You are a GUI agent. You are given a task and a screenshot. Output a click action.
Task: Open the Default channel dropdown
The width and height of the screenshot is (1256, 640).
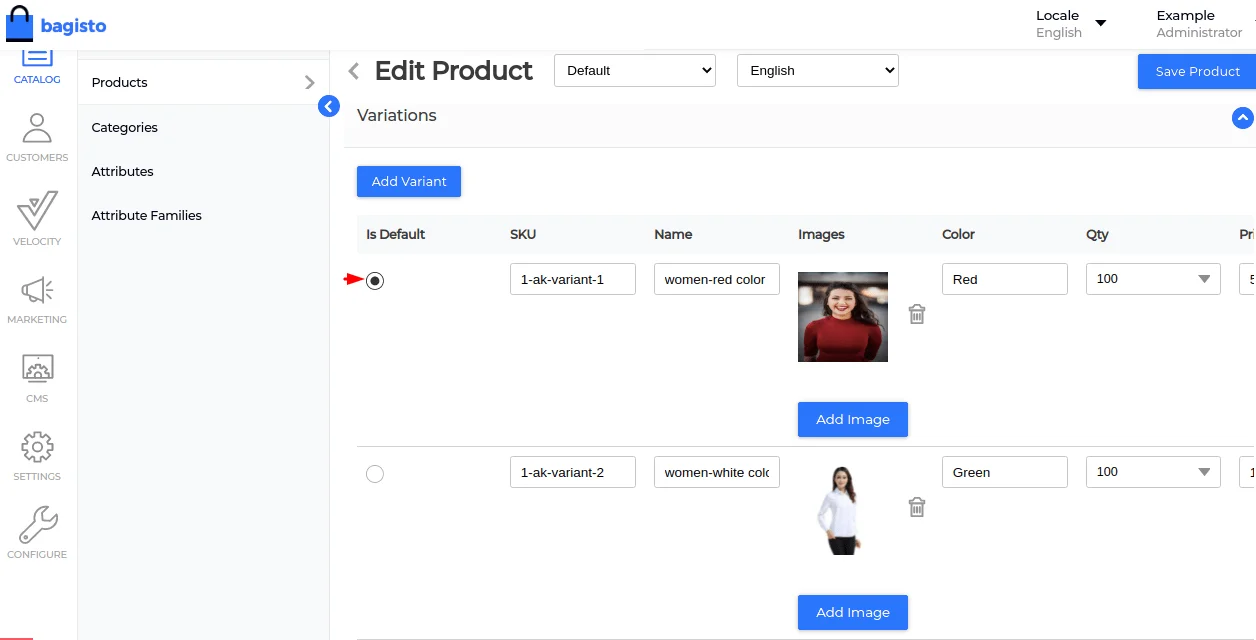point(635,71)
